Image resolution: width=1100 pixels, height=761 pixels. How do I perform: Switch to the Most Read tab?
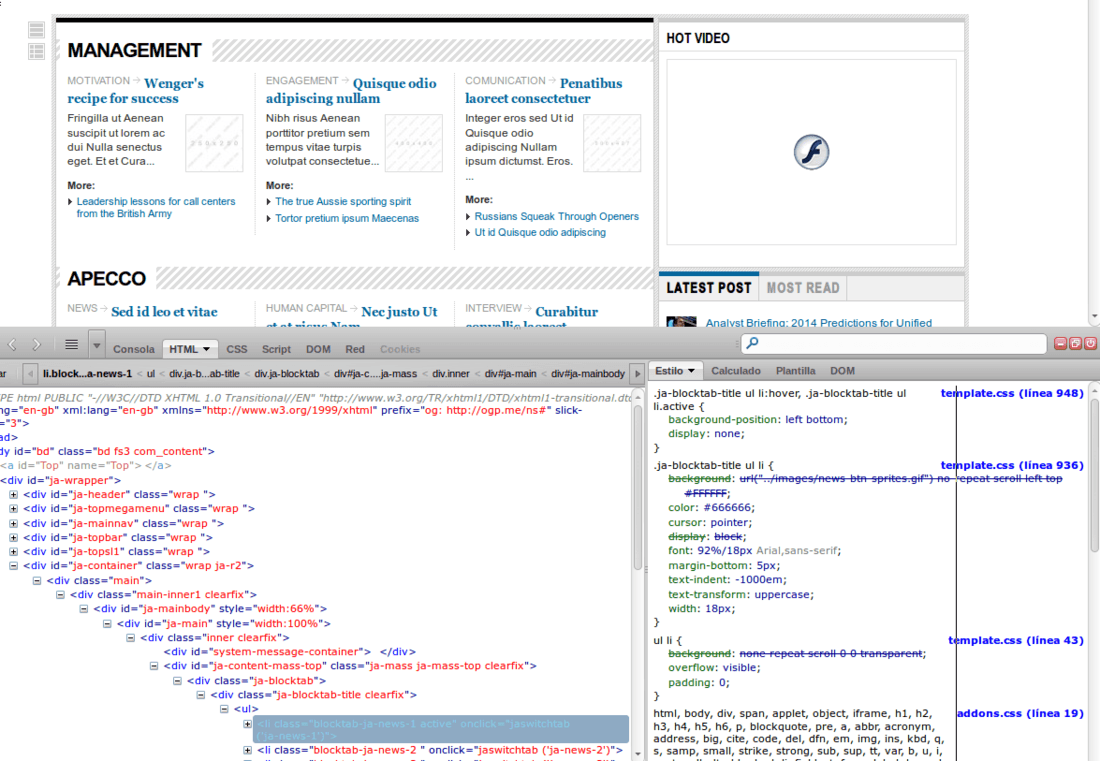[x=803, y=288]
